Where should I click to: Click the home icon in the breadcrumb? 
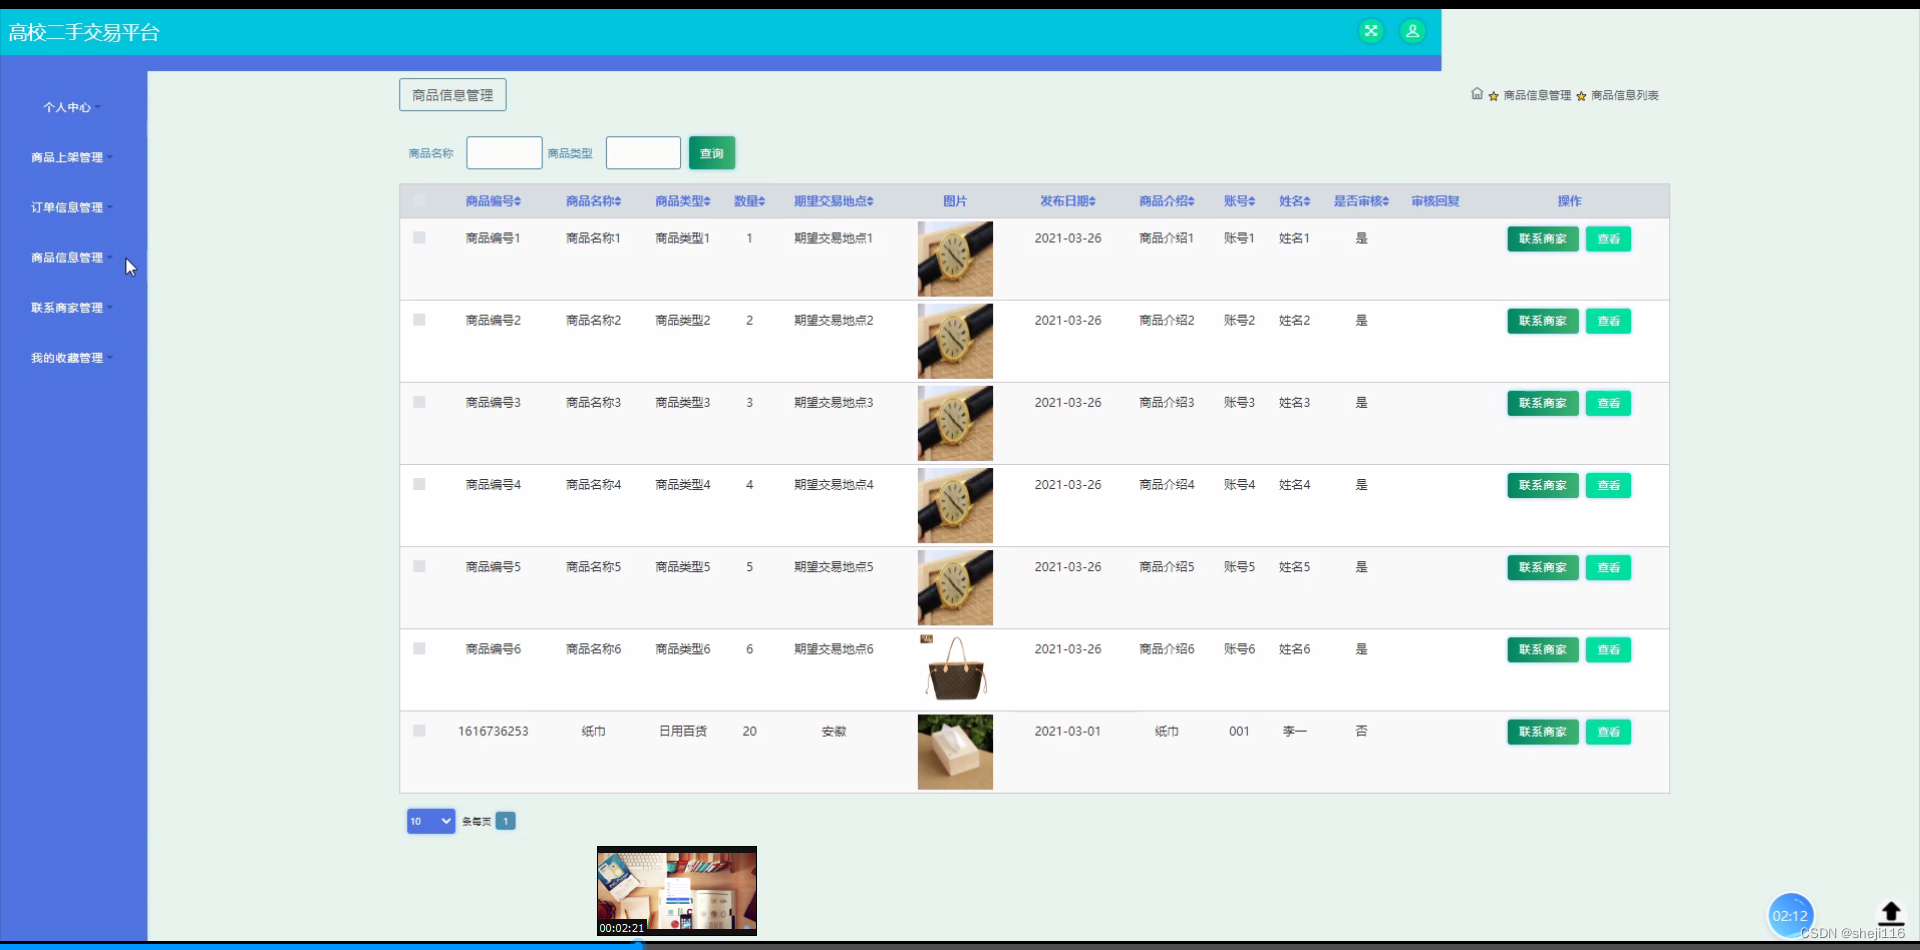pos(1477,93)
